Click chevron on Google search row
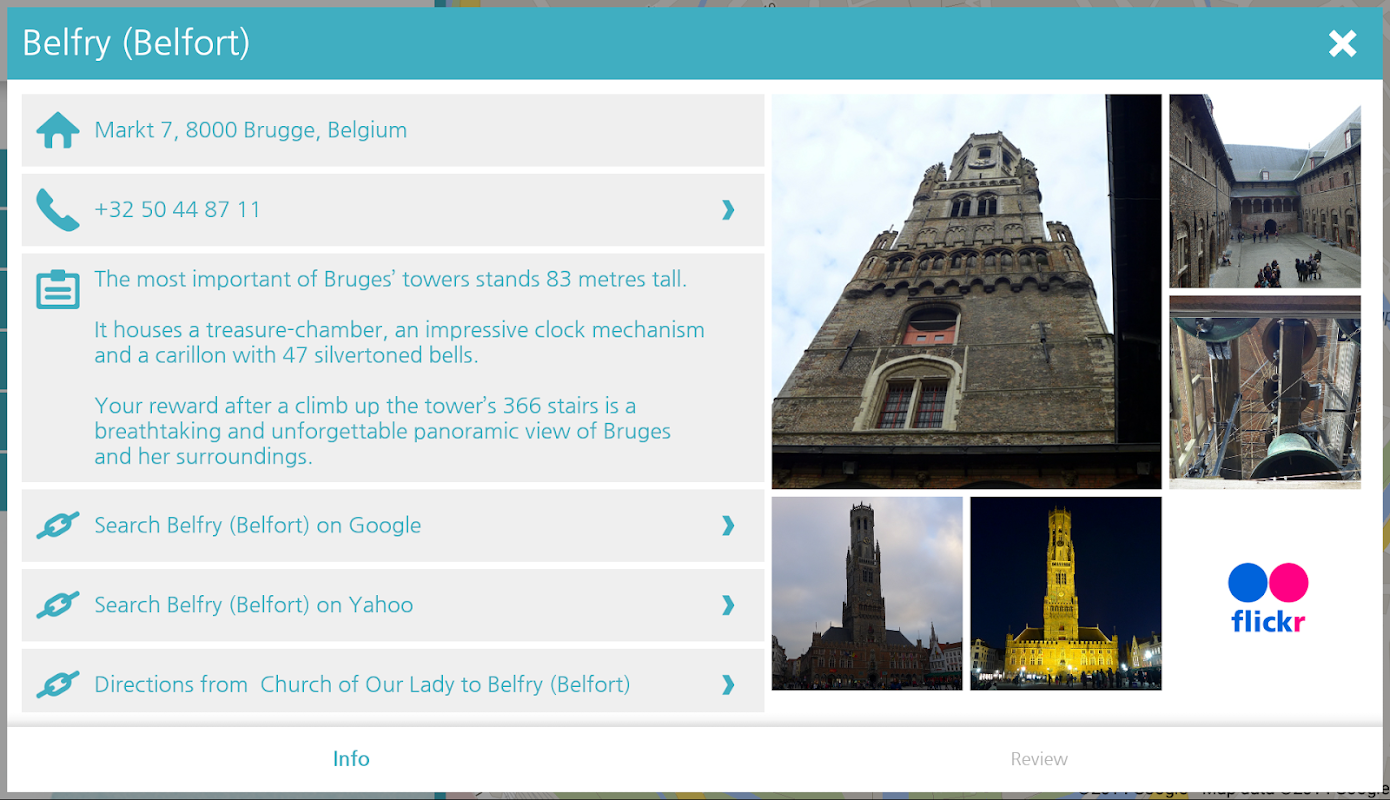This screenshot has height=800, width=1390. click(x=728, y=525)
